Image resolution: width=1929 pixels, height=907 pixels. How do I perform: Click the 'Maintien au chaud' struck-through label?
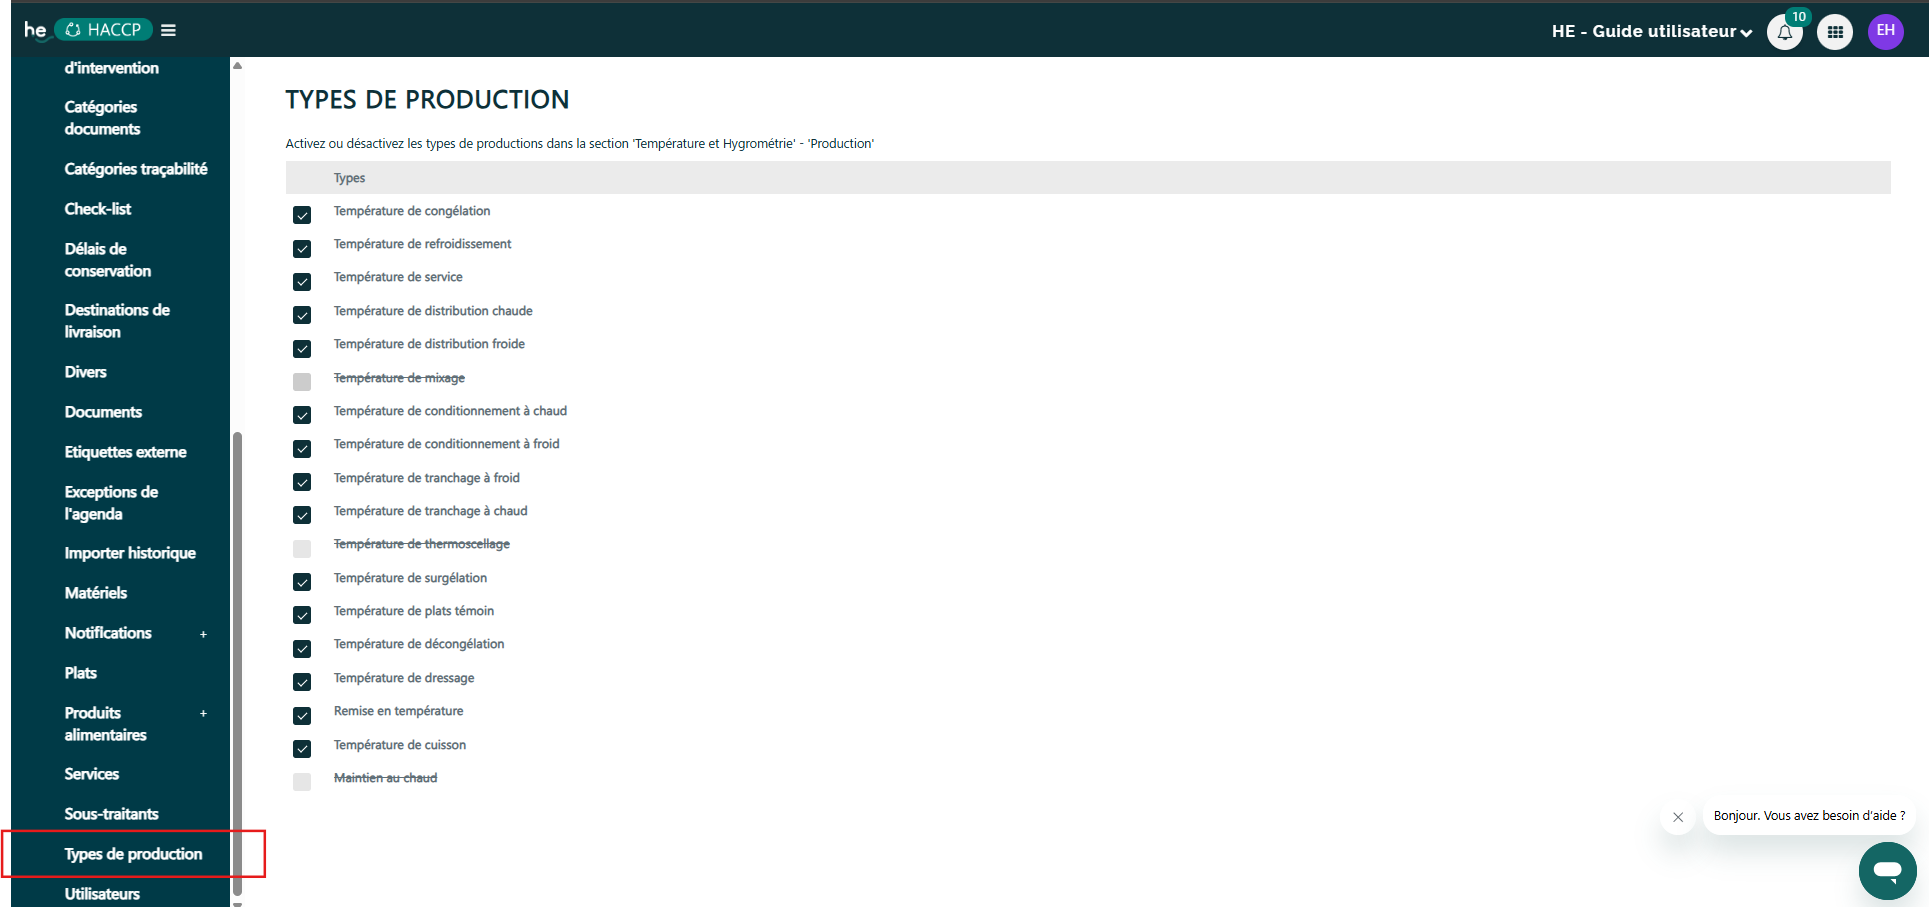click(x=385, y=778)
